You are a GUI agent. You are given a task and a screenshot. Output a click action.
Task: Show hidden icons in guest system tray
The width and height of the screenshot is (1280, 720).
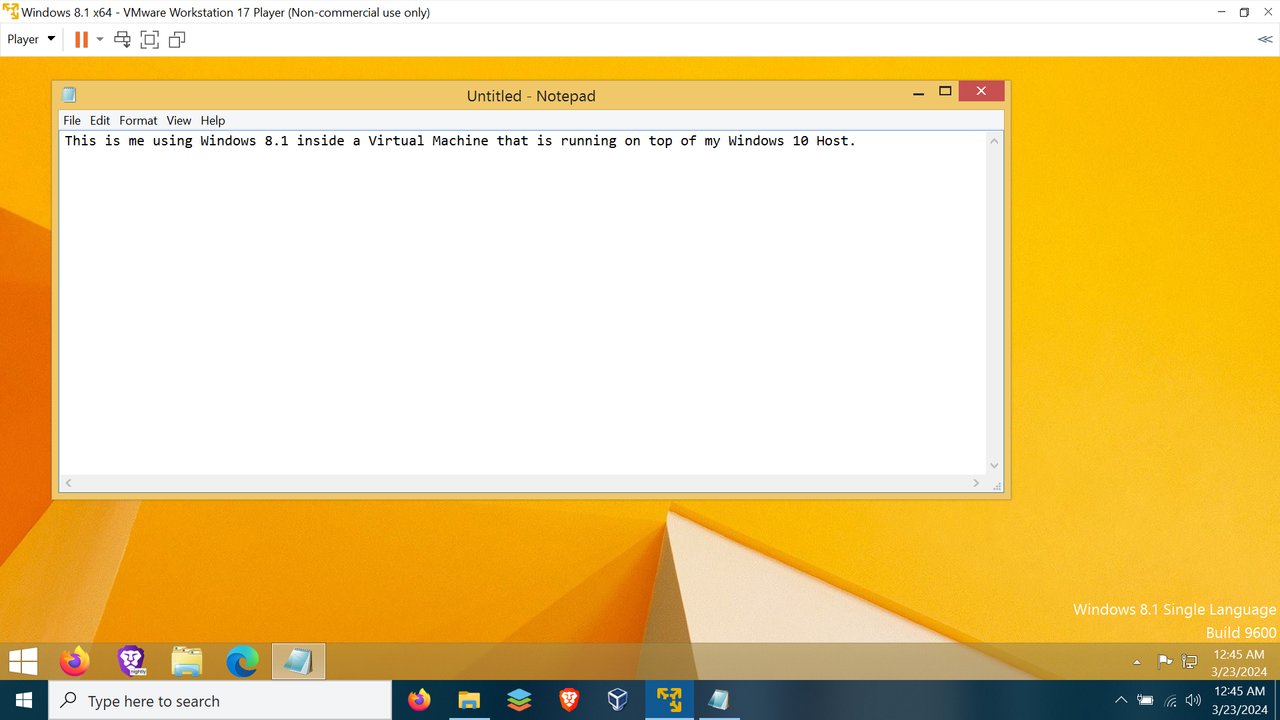click(1137, 662)
